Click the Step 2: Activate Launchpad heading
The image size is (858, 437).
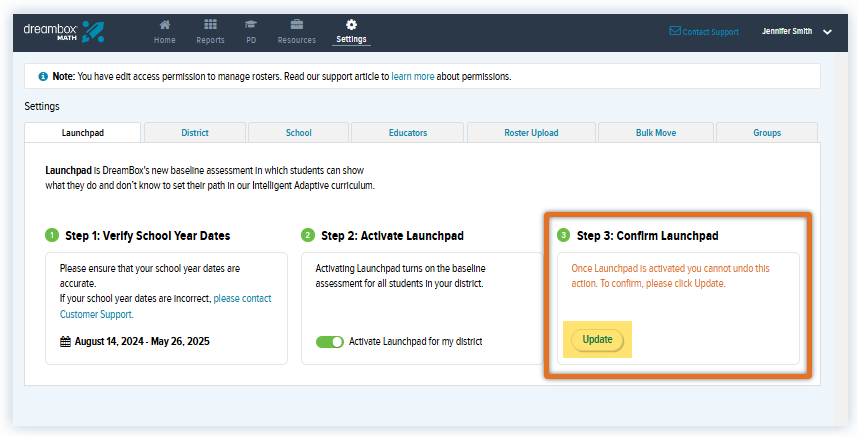pyautogui.click(x=392, y=236)
